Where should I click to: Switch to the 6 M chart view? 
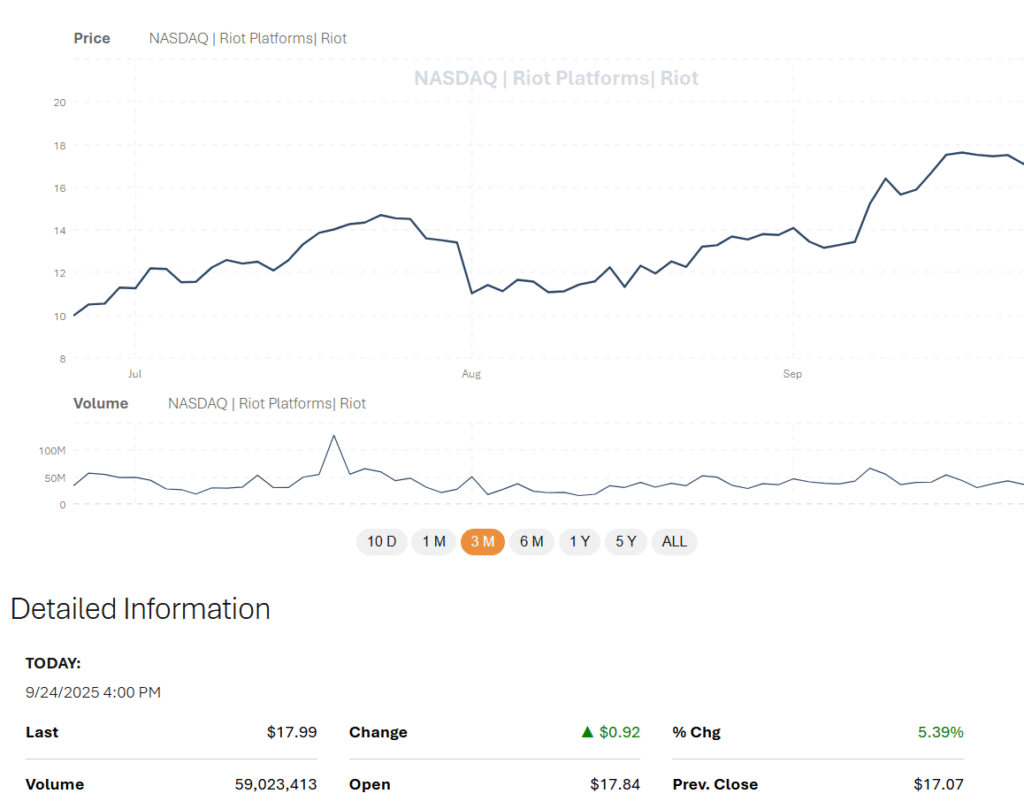click(531, 541)
